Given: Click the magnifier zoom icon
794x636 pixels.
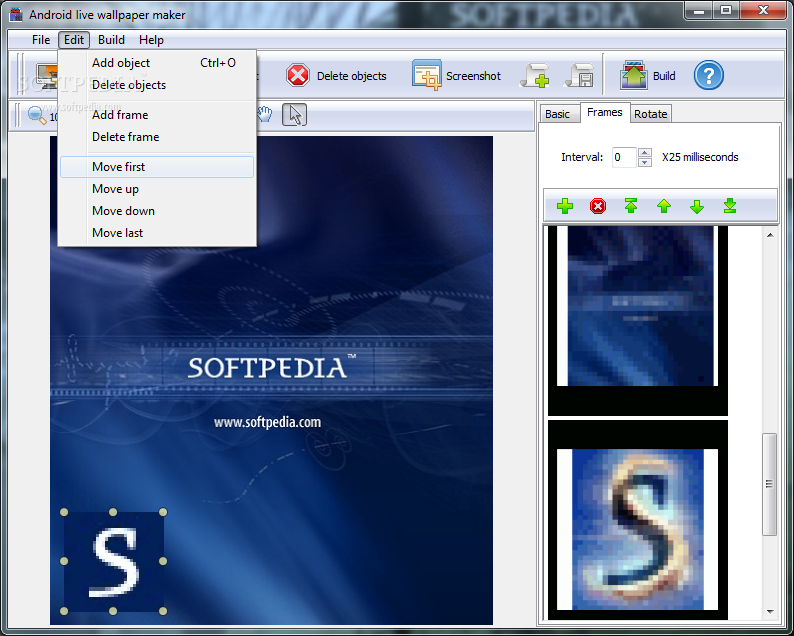Looking at the screenshot, I should point(36,115).
